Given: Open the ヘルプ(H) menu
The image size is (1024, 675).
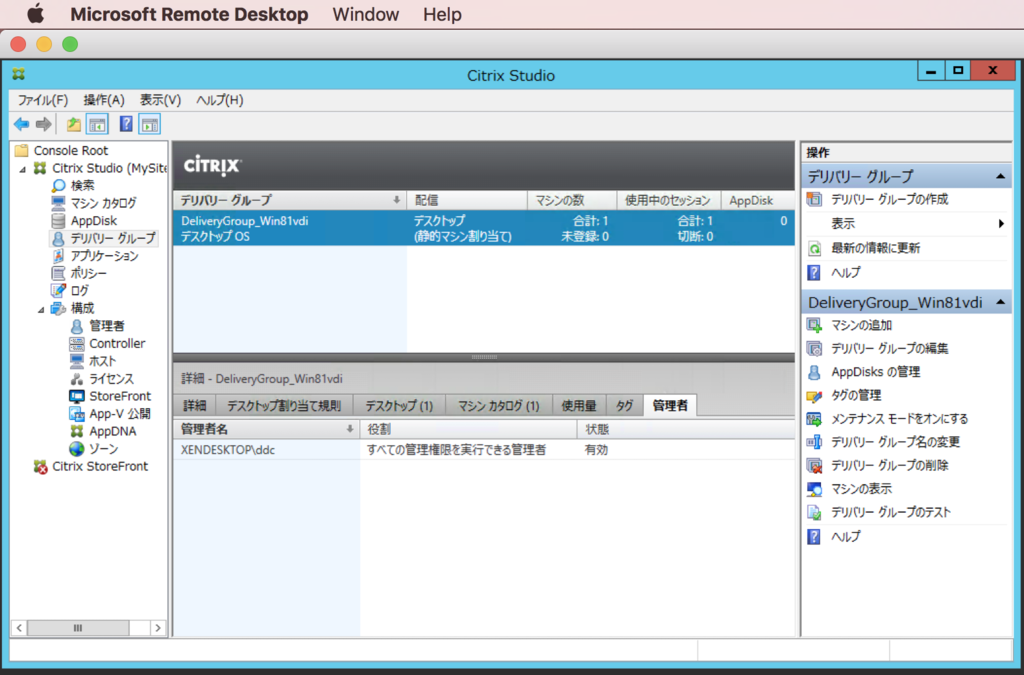Looking at the screenshot, I should point(219,100).
